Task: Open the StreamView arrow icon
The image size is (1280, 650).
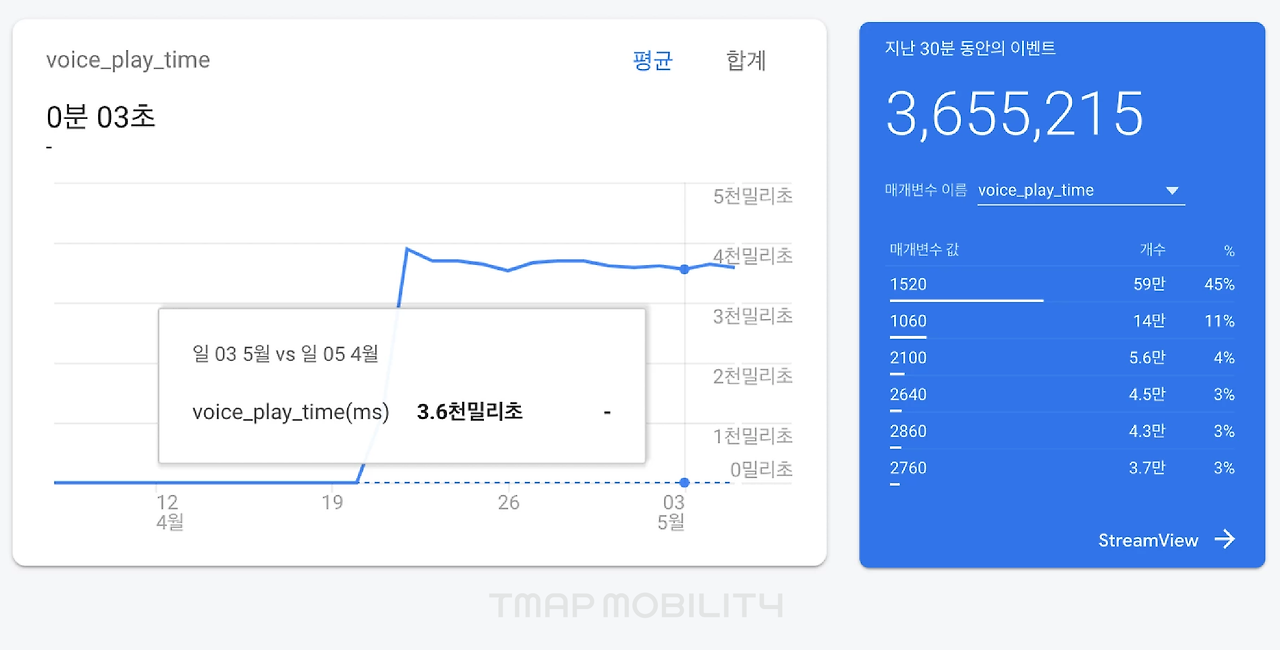Action: coord(1226,539)
